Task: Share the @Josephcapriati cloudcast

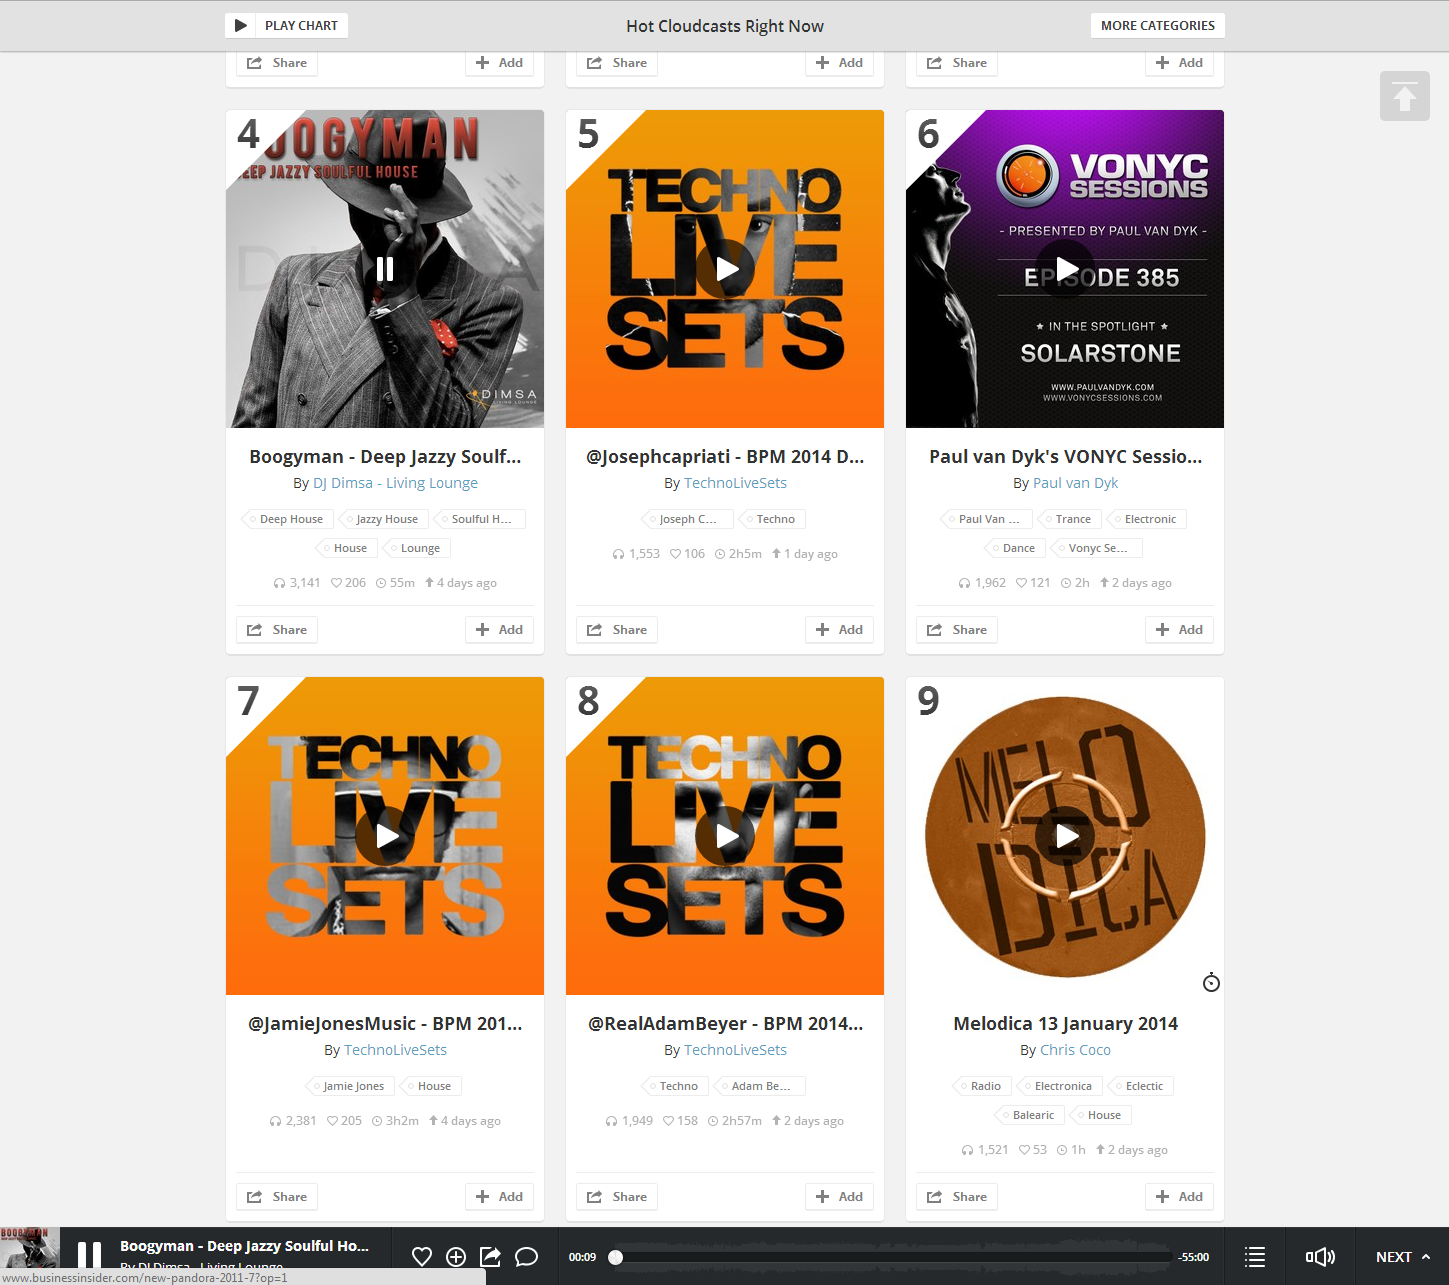Action: (617, 630)
